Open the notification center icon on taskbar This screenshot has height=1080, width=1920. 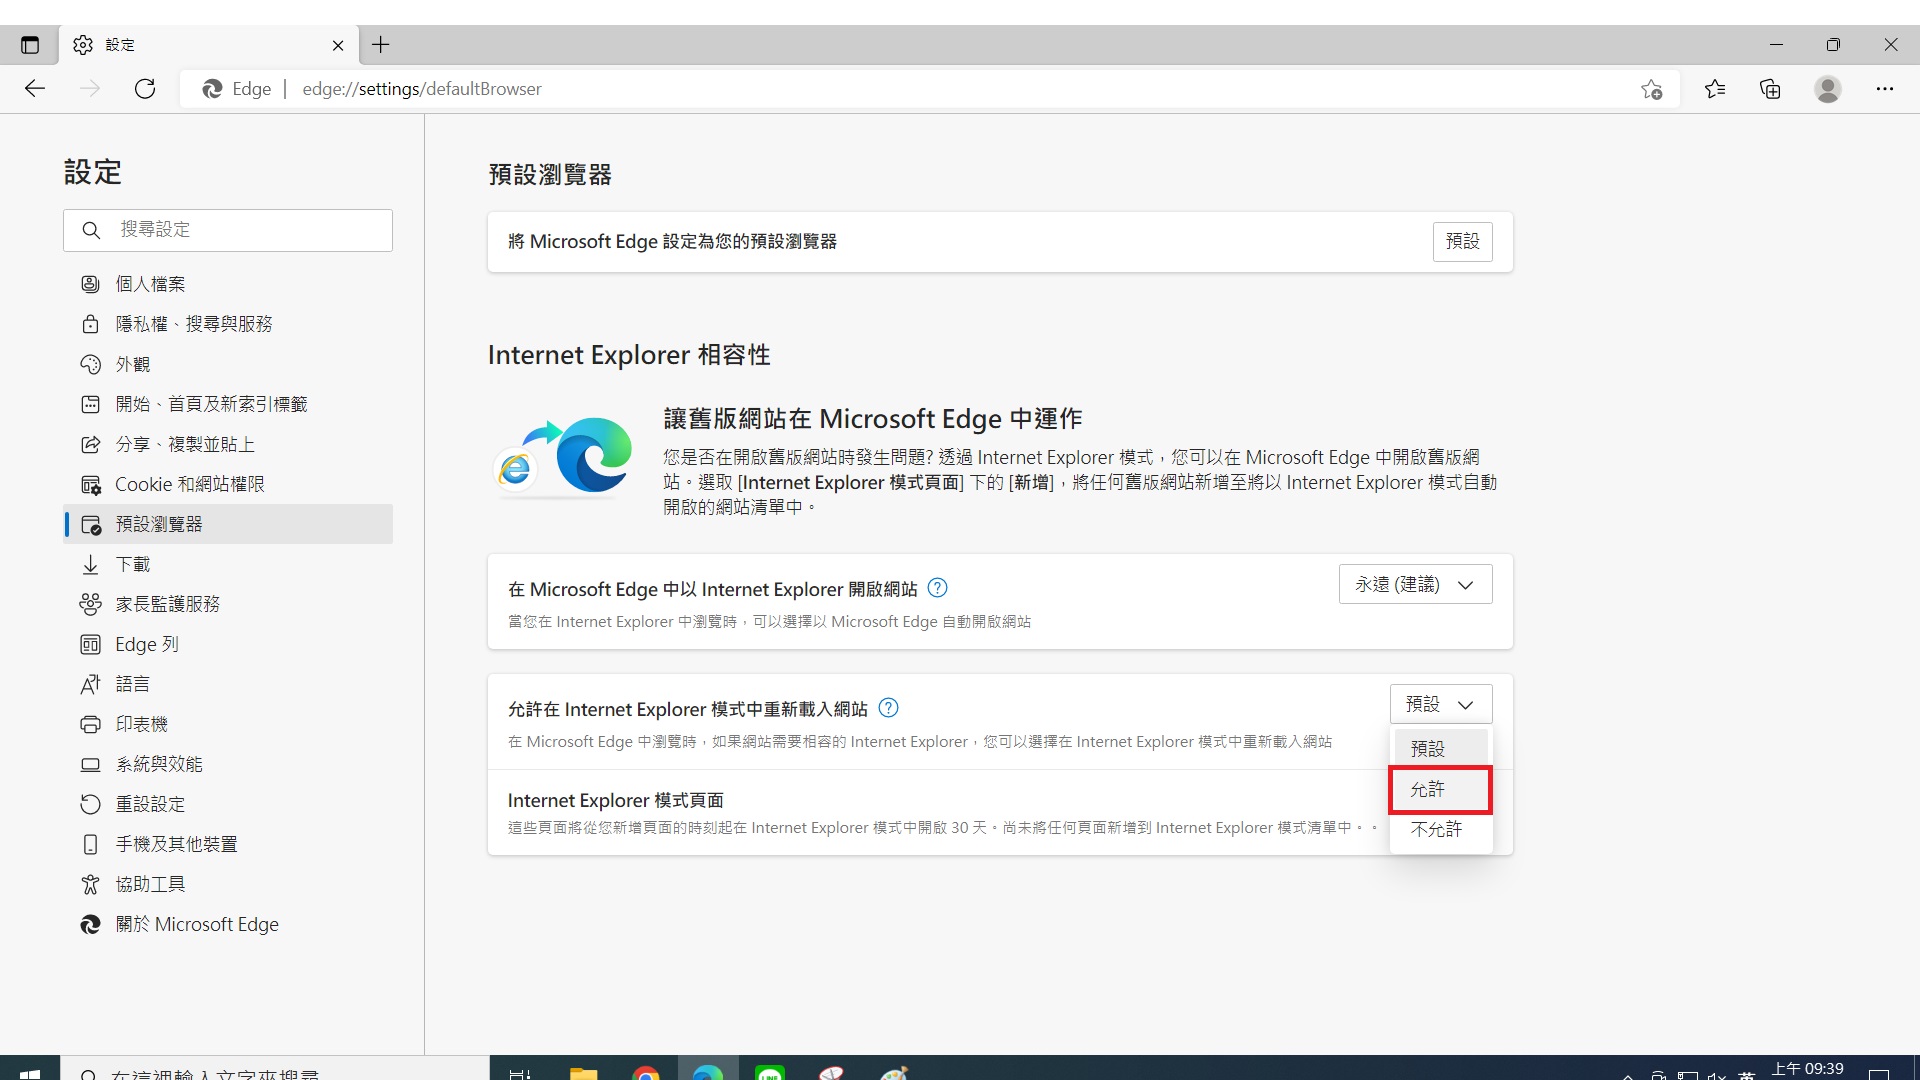1879,1074
